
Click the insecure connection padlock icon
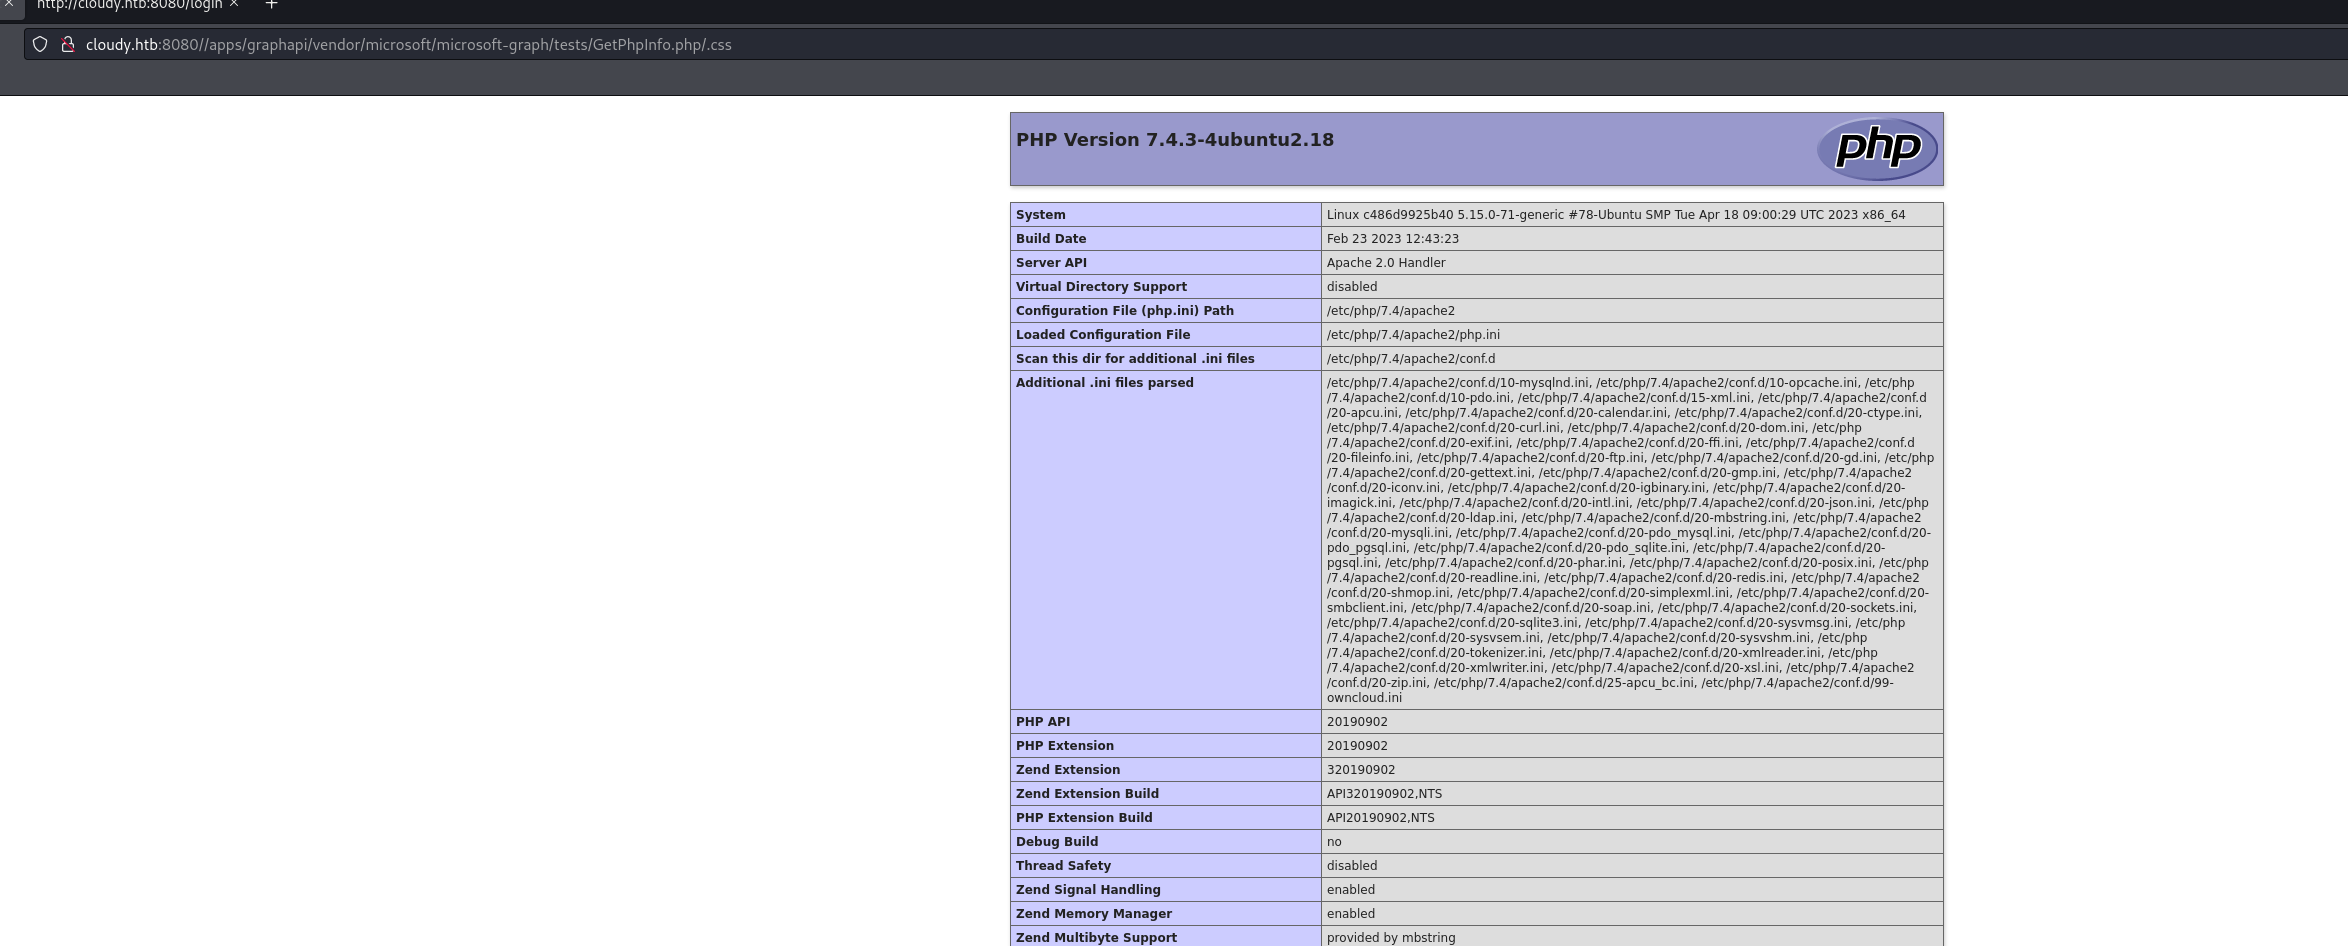tap(68, 44)
